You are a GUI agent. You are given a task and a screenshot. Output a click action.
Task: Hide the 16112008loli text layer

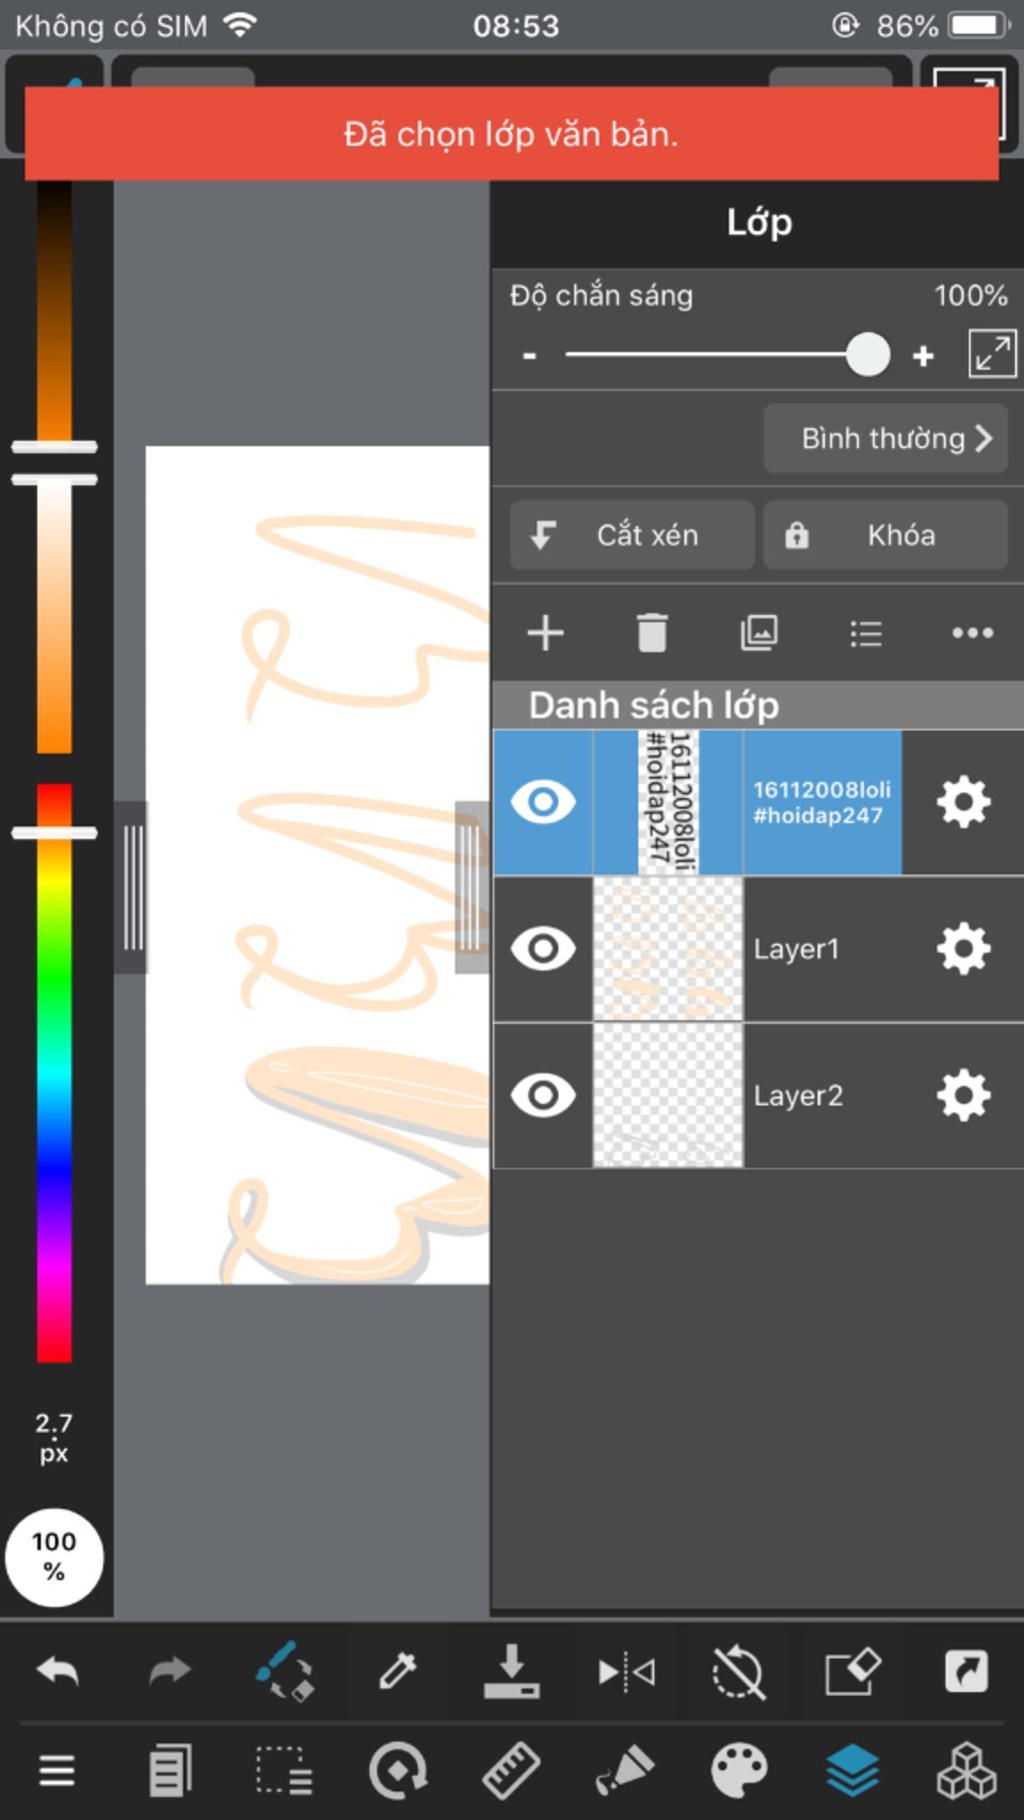[x=543, y=802]
